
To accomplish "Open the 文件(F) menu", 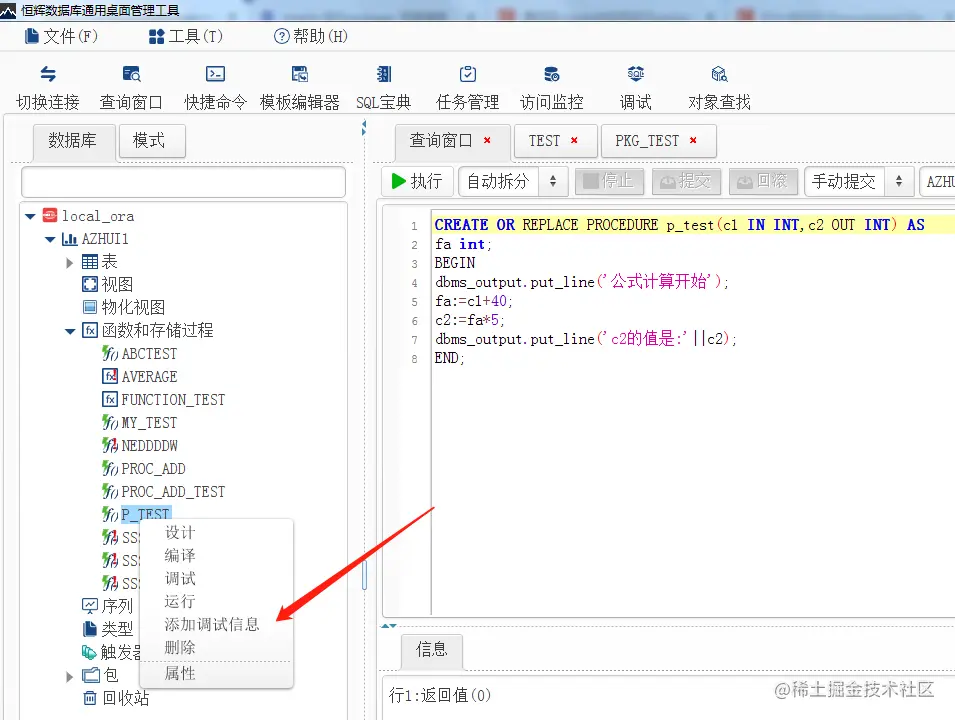I will [x=61, y=37].
